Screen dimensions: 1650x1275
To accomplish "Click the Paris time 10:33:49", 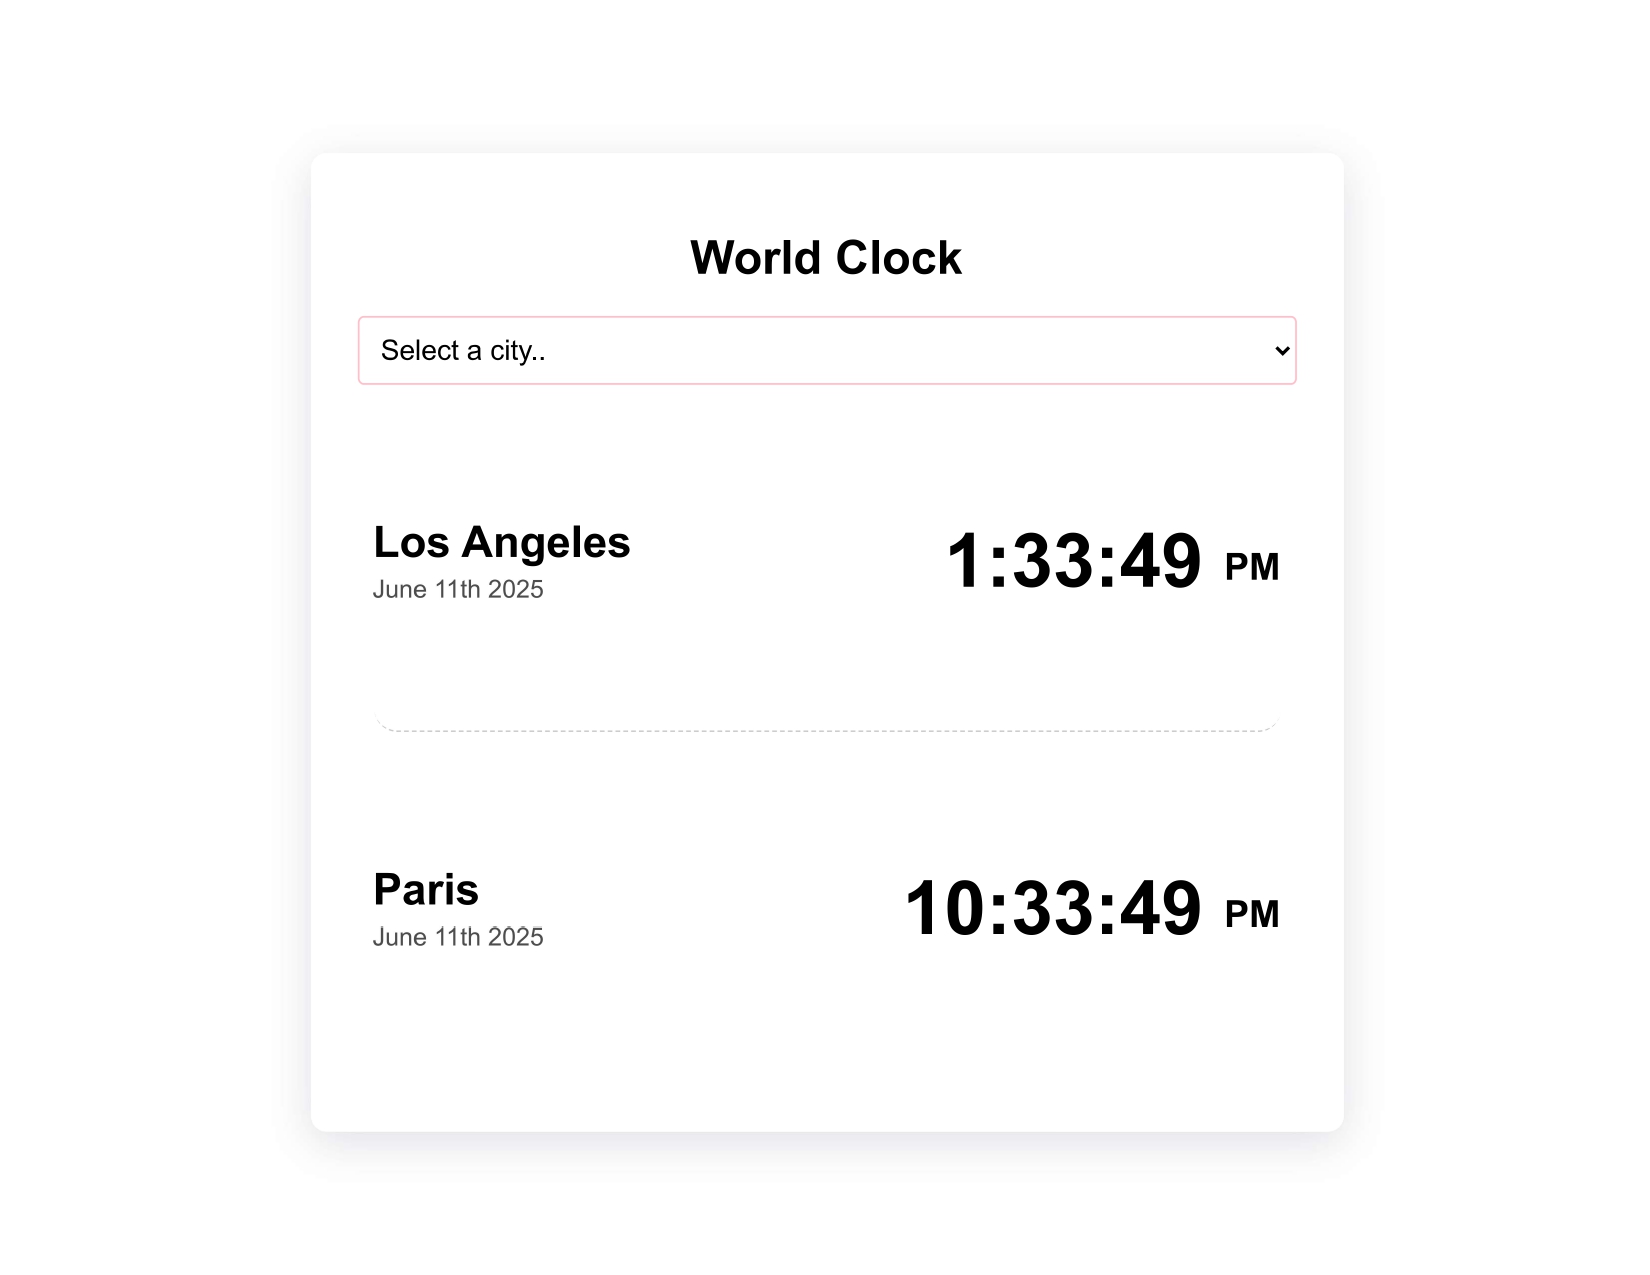I will [x=1053, y=909].
